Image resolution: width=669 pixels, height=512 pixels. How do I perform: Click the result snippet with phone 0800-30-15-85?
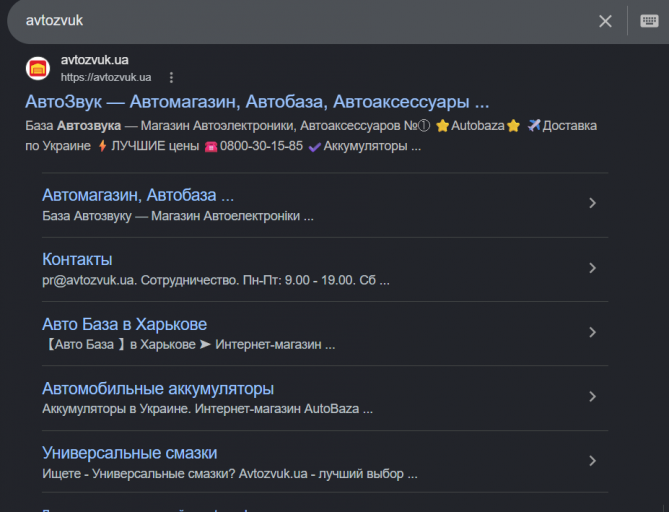pyautogui.click(x=311, y=136)
